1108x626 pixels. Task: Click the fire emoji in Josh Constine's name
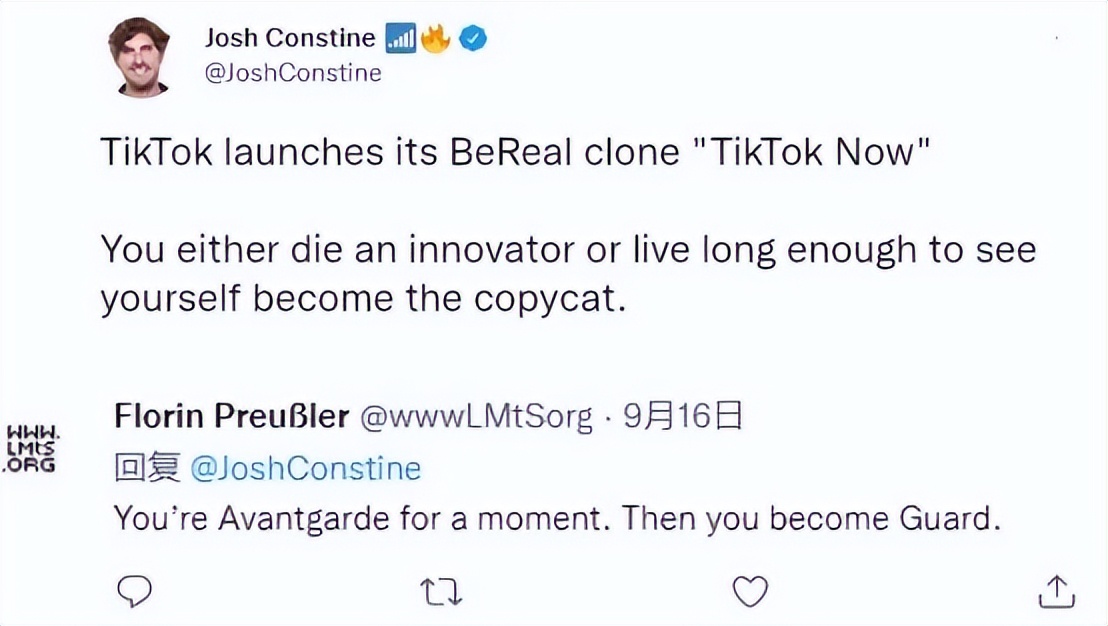click(436, 36)
